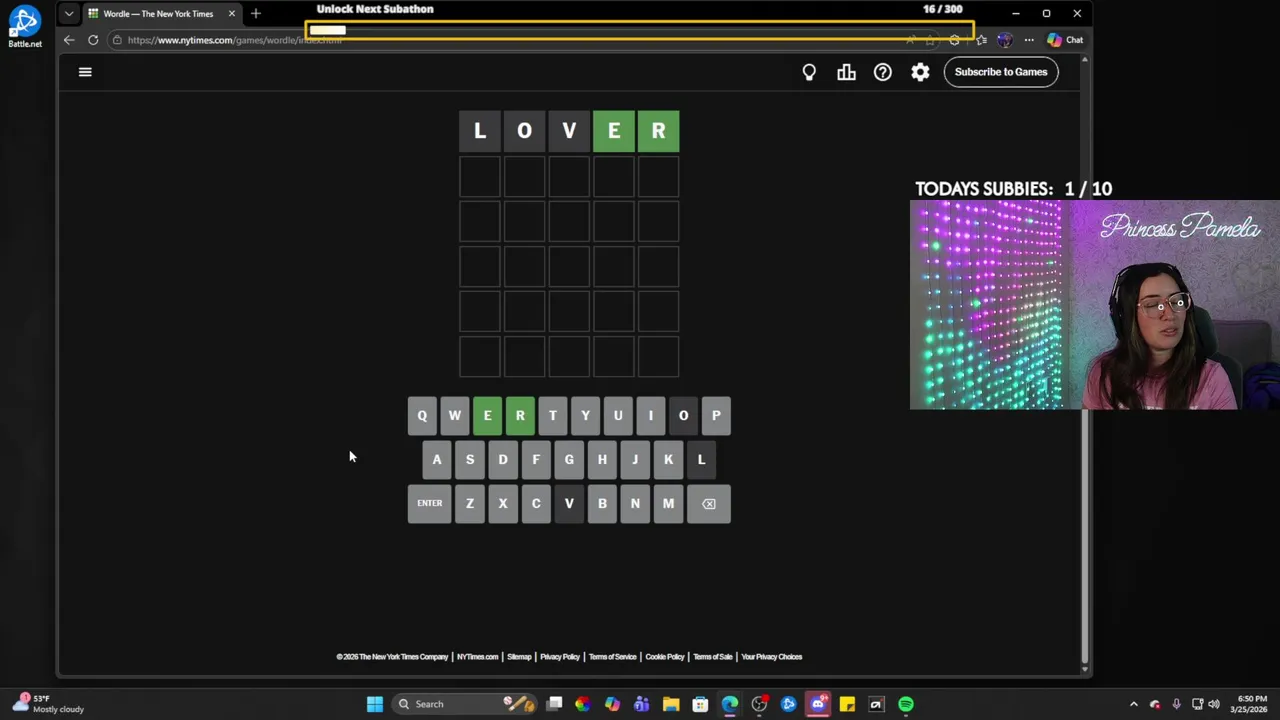The height and width of the screenshot is (720, 1280).
Task: Tap the K key
Action: tap(668, 460)
